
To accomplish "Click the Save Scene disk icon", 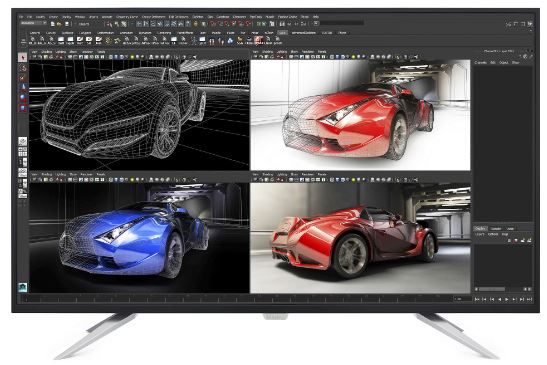I will (67, 24).
